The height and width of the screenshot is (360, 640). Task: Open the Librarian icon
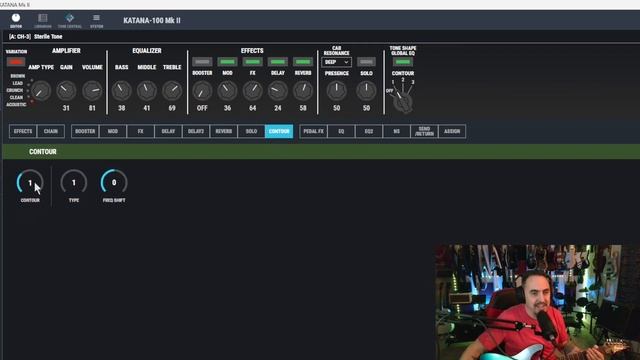[x=42, y=20]
